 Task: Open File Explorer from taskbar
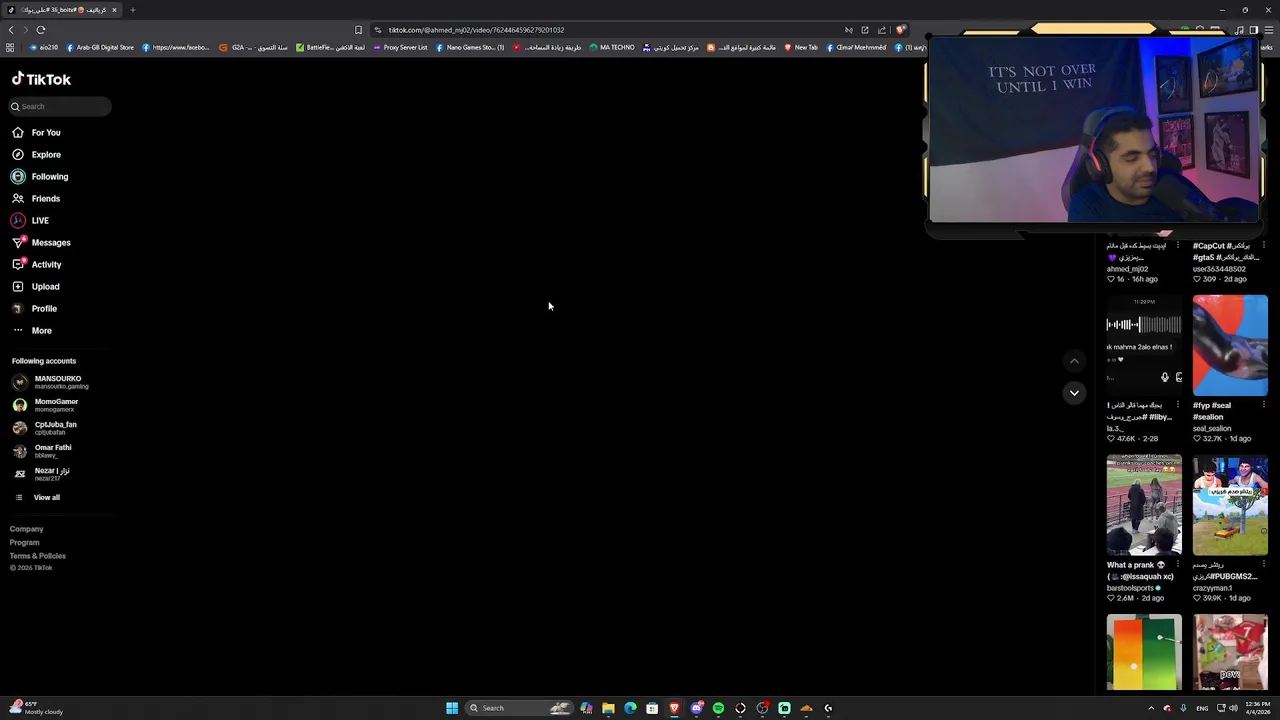pos(608,708)
